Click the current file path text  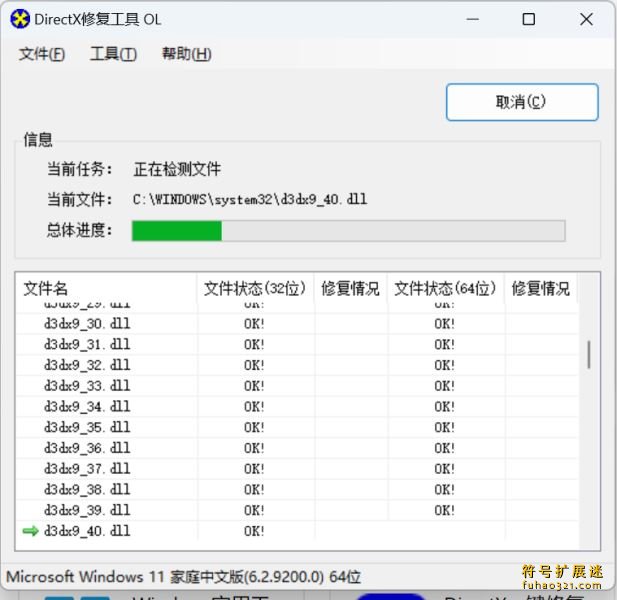point(250,199)
